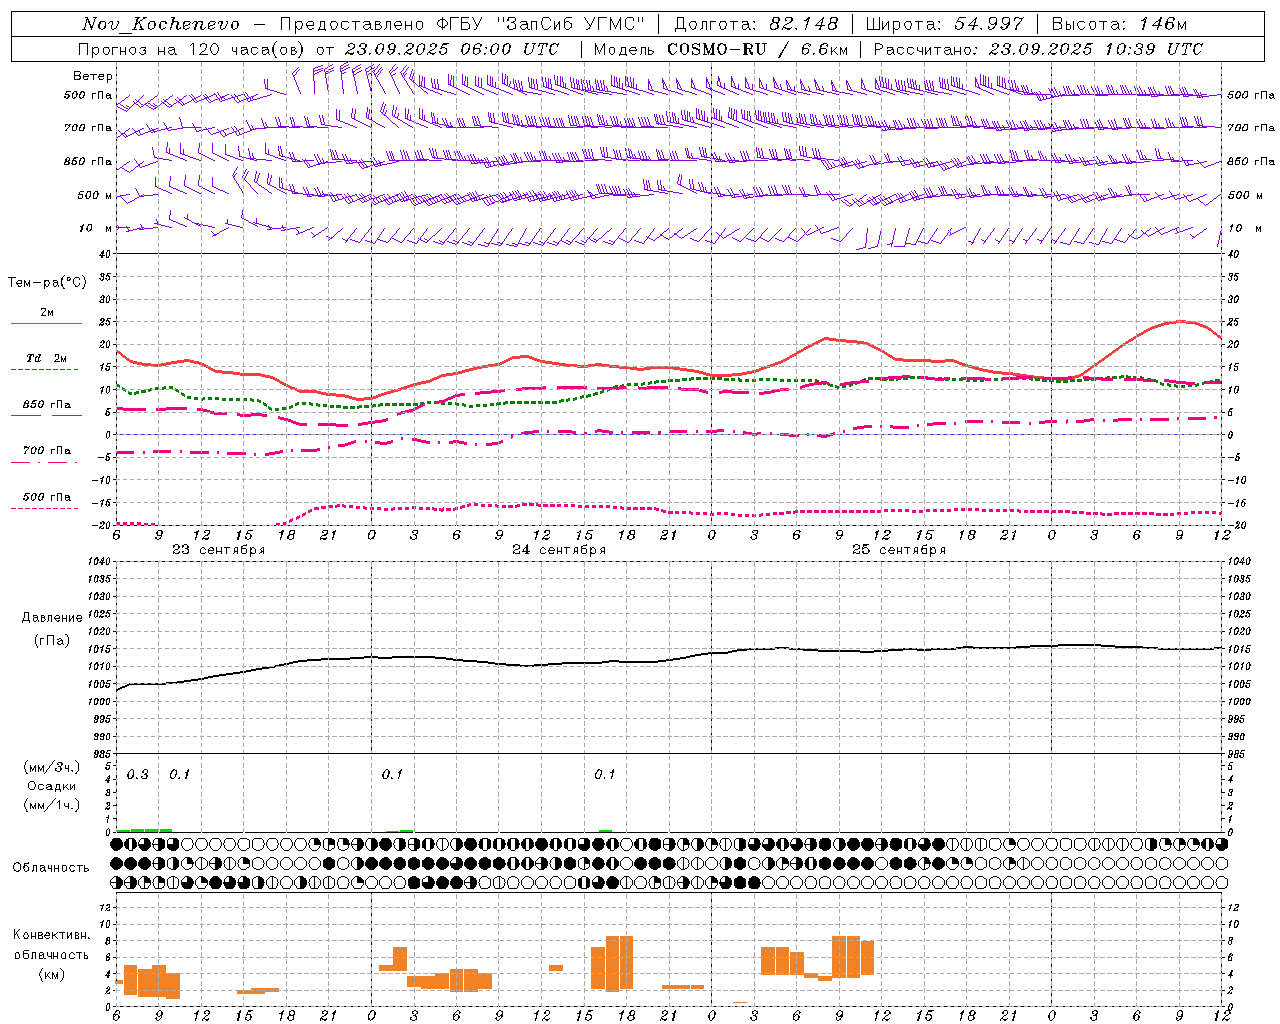Click the "(мм/3ч.)" precipitation unit label
Screen dimensions: 1280x1024
[x=51, y=768]
